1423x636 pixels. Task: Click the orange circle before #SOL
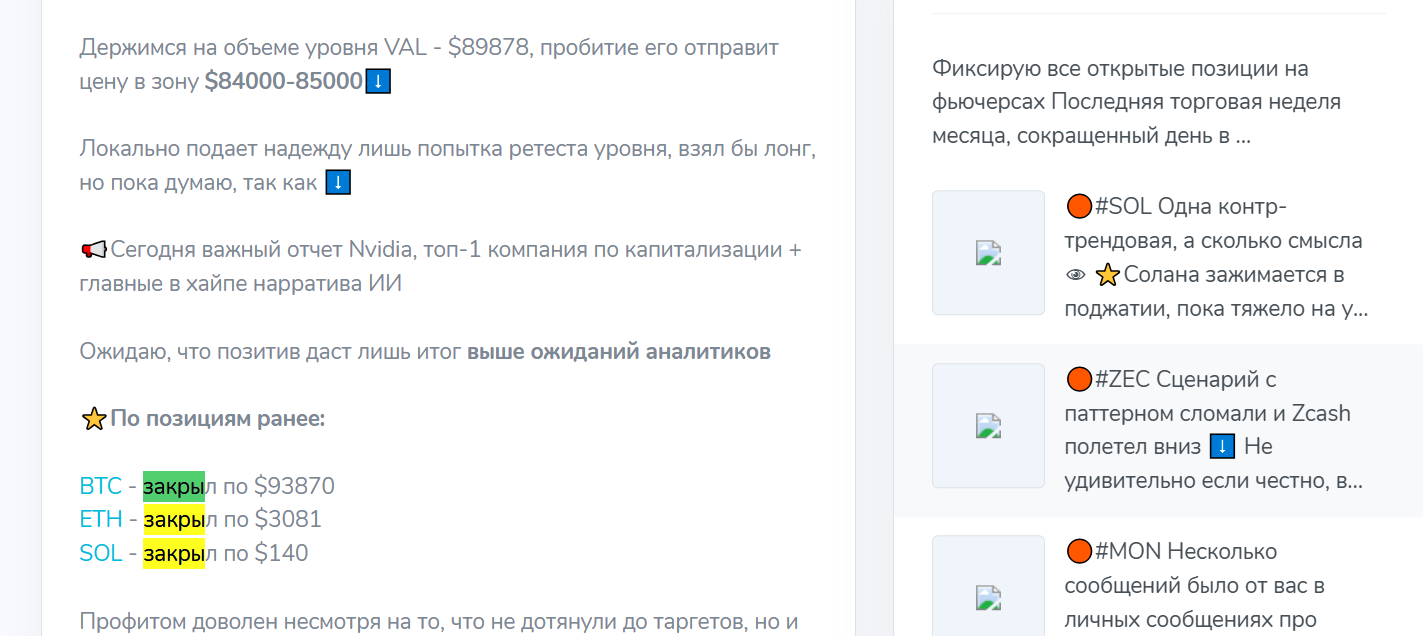[x=1078, y=207]
